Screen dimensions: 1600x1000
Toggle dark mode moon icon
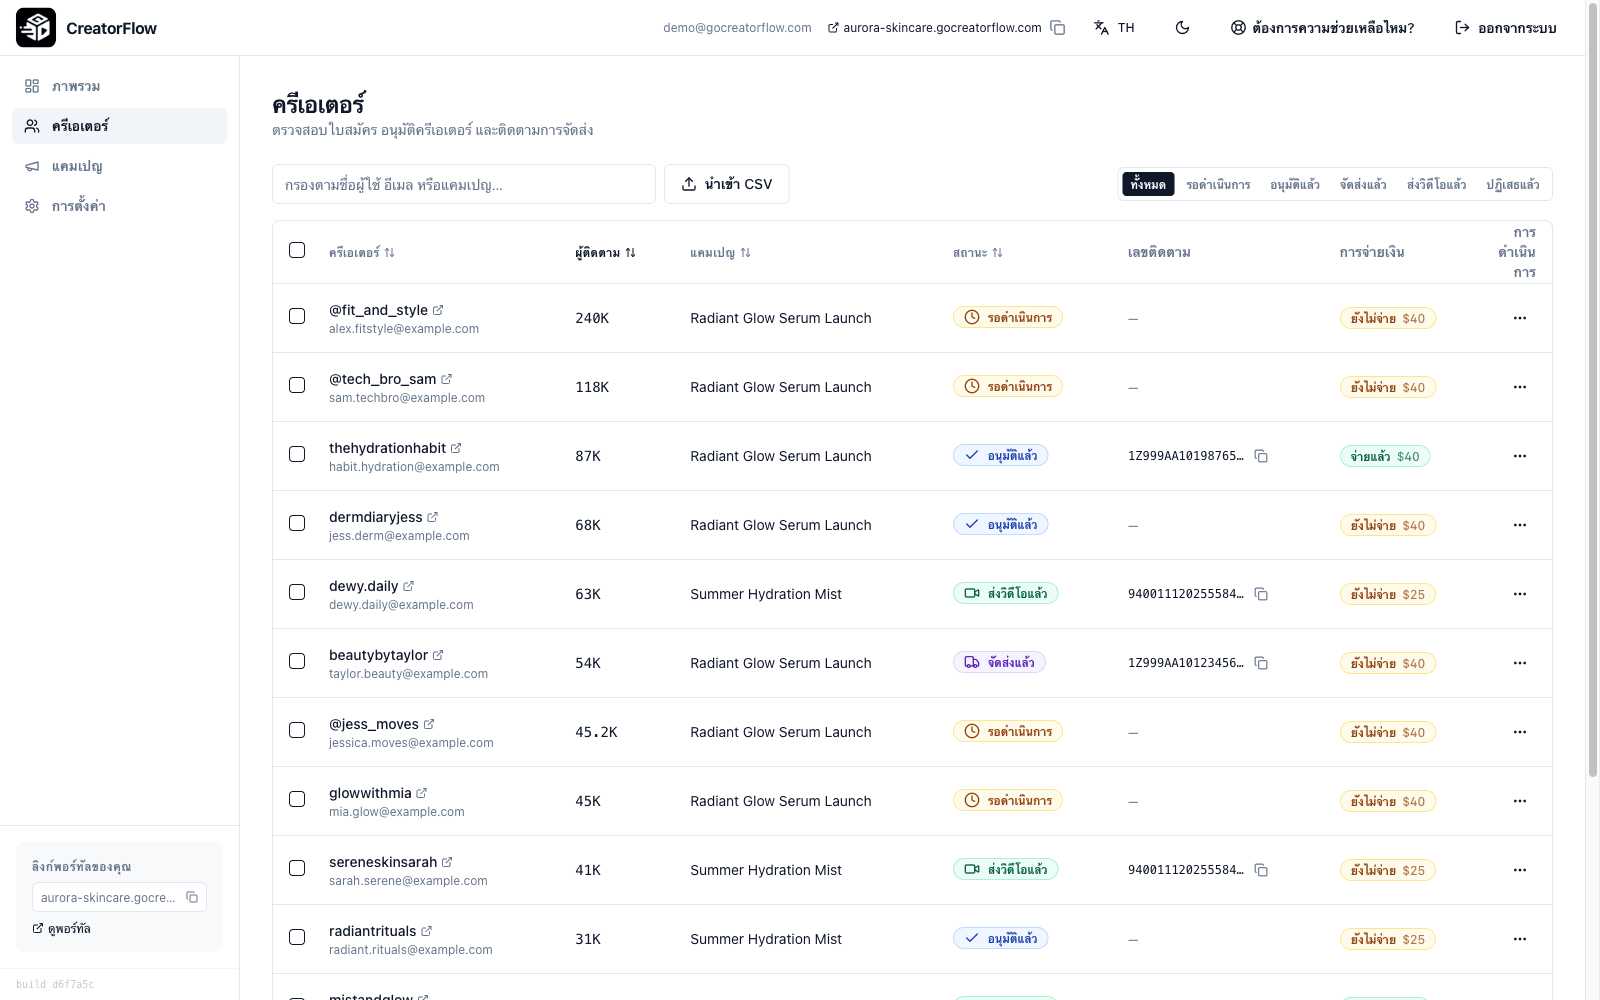[x=1182, y=28]
